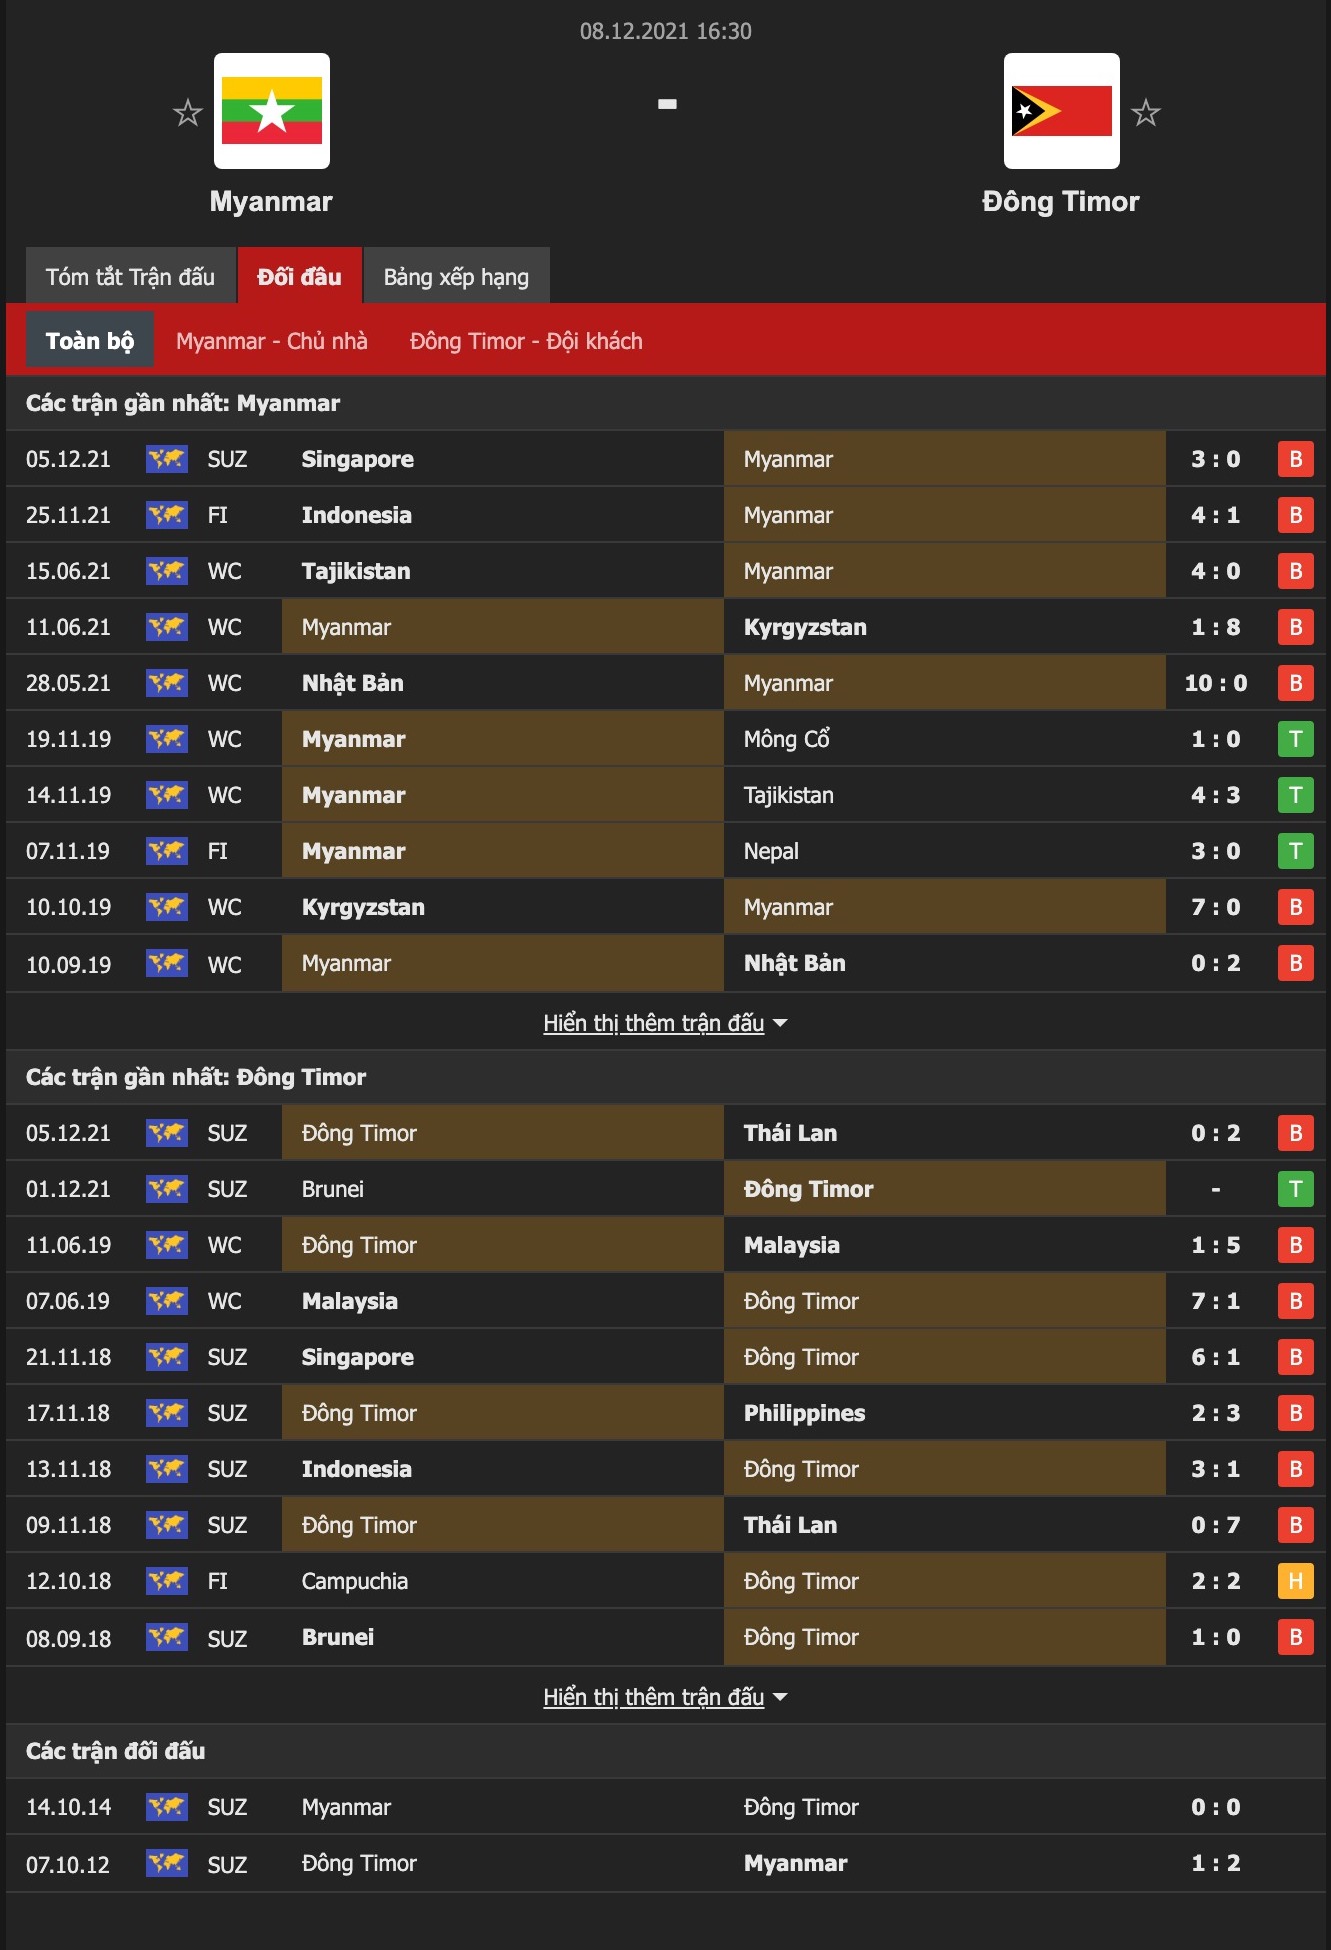
Task: Click the loss badge on Malaysia 7:1 row
Action: point(1295,1301)
